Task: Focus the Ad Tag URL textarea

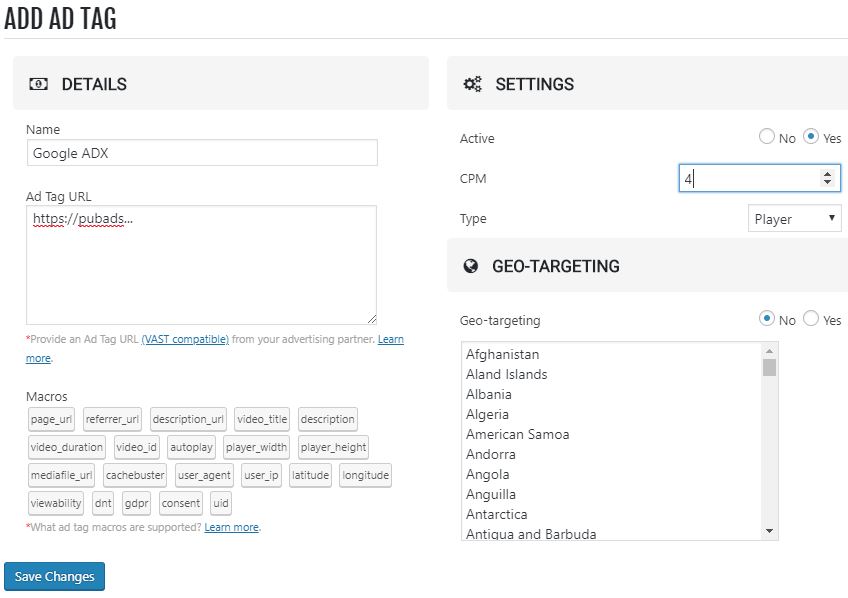Action: (x=201, y=265)
